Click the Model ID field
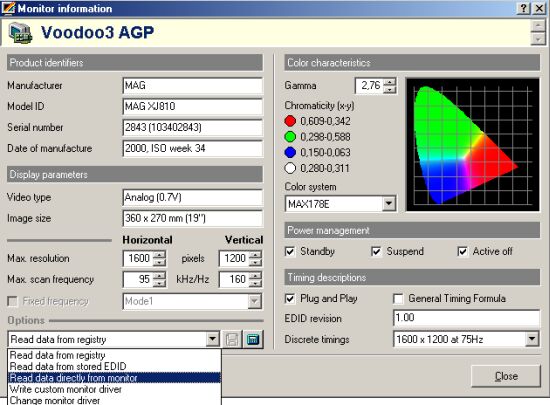The height and width of the screenshot is (405, 550). click(x=193, y=107)
